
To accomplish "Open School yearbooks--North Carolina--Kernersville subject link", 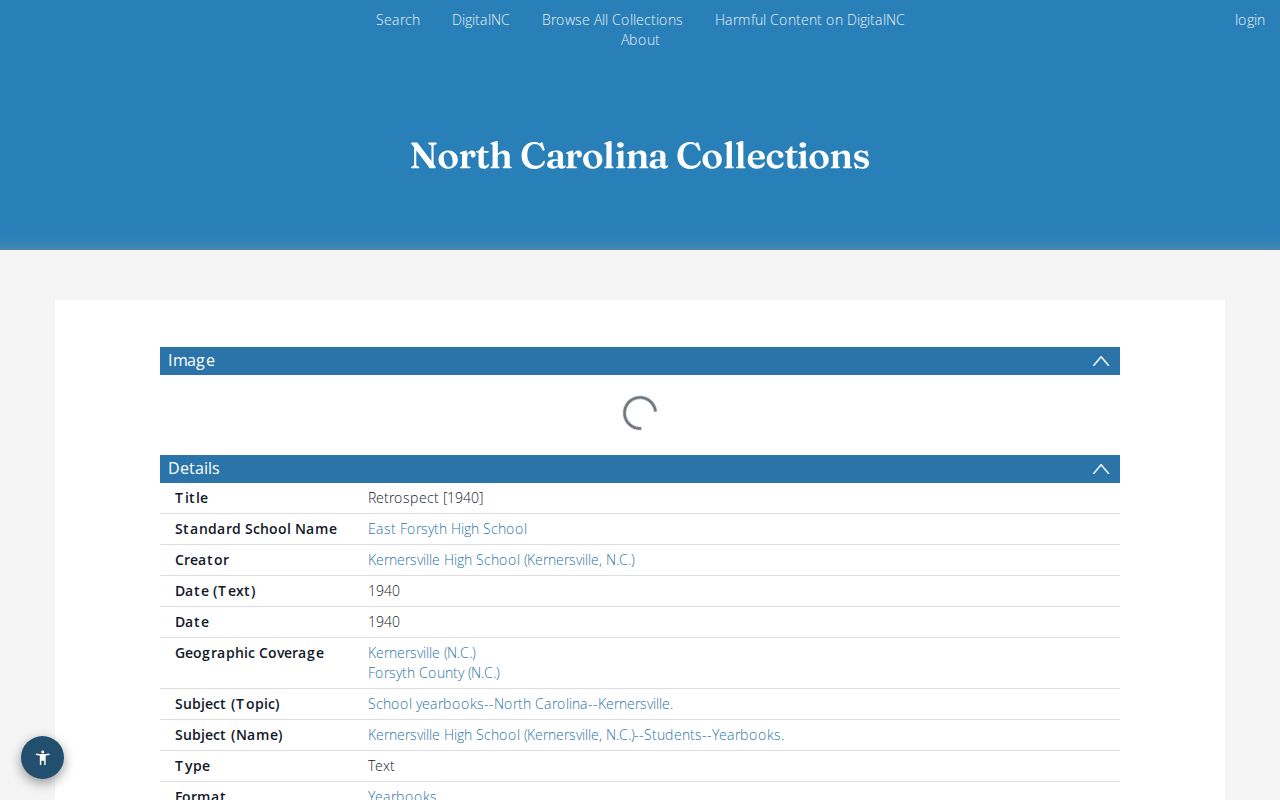I will 520,704.
